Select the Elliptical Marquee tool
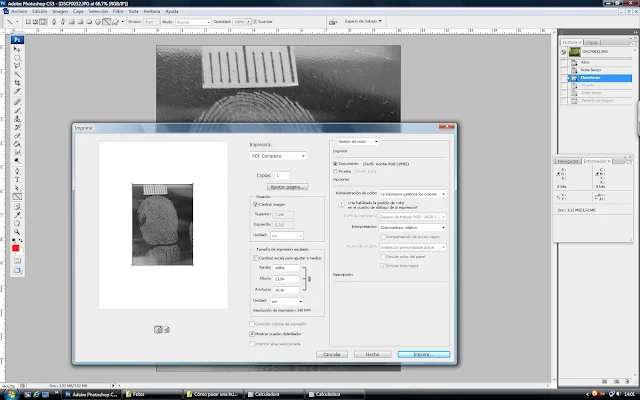The image size is (640, 400). 17,58
